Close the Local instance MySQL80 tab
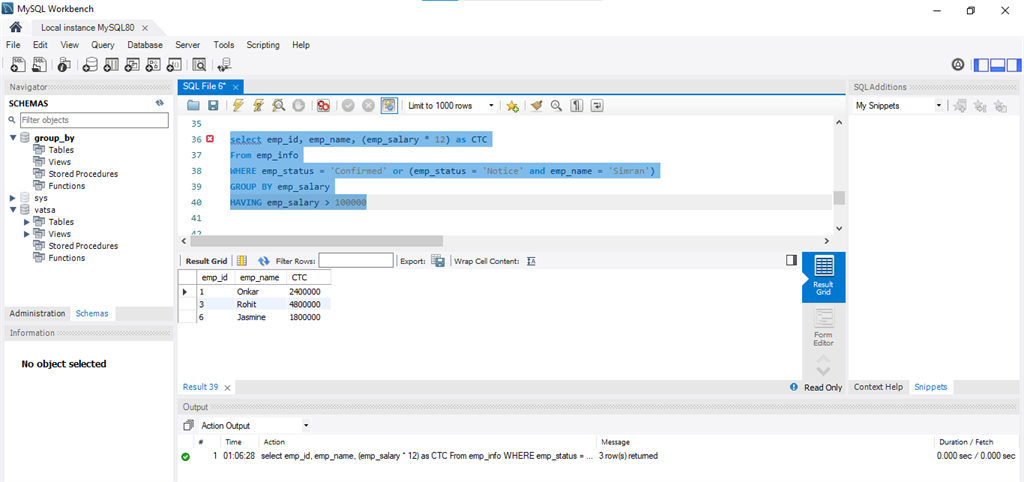Image resolution: width=1024 pixels, height=482 pixels. (x=145, y=28)
